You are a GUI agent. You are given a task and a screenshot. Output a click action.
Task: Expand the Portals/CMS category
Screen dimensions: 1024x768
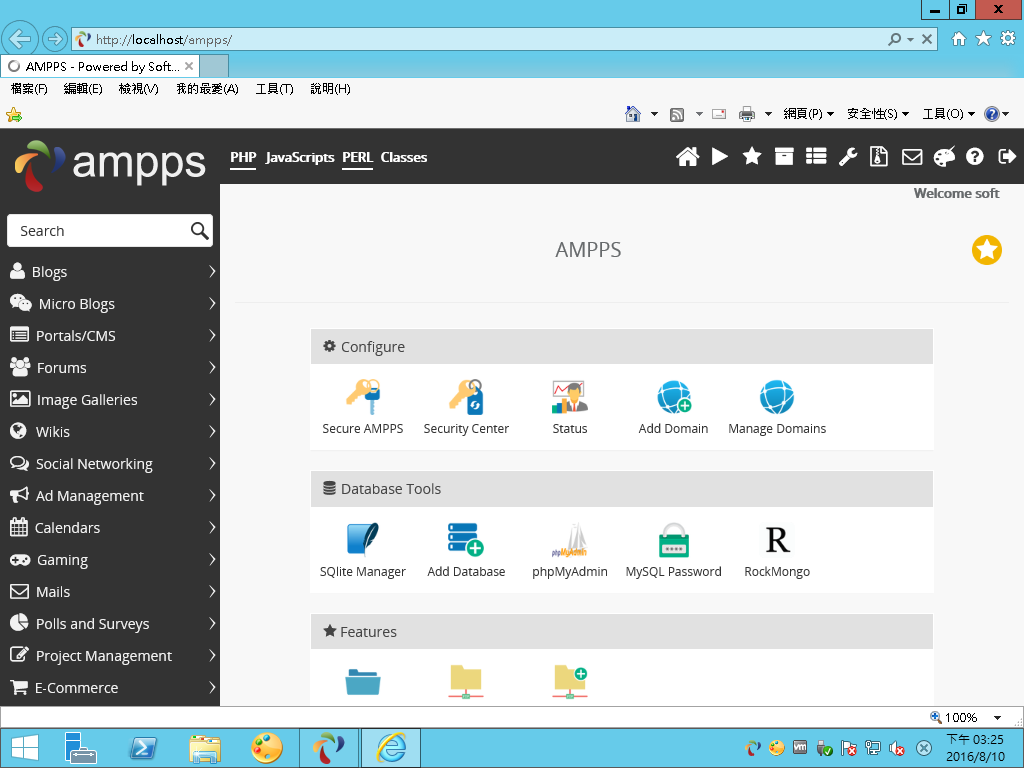pyautogui.click(x=110, y=336)
